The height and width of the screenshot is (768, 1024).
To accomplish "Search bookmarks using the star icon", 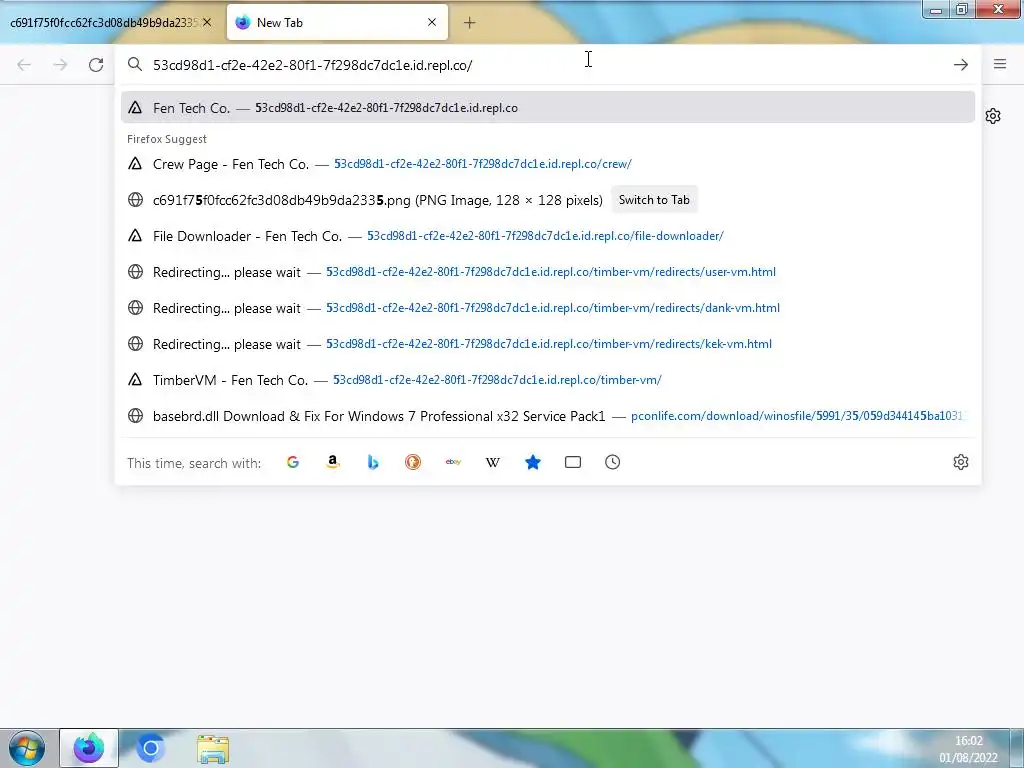I will point(533,462).
